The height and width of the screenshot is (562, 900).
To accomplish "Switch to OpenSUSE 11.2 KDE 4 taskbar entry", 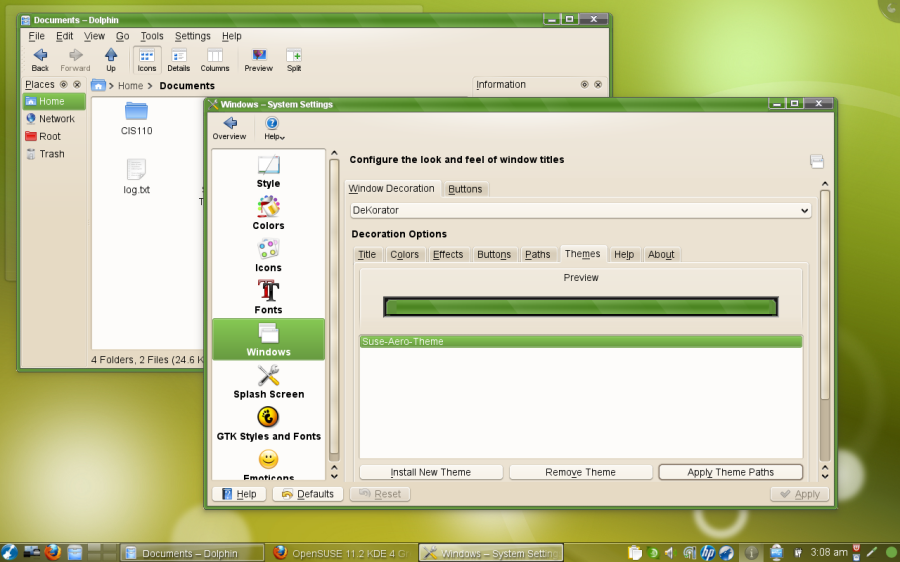I will 341,553.
